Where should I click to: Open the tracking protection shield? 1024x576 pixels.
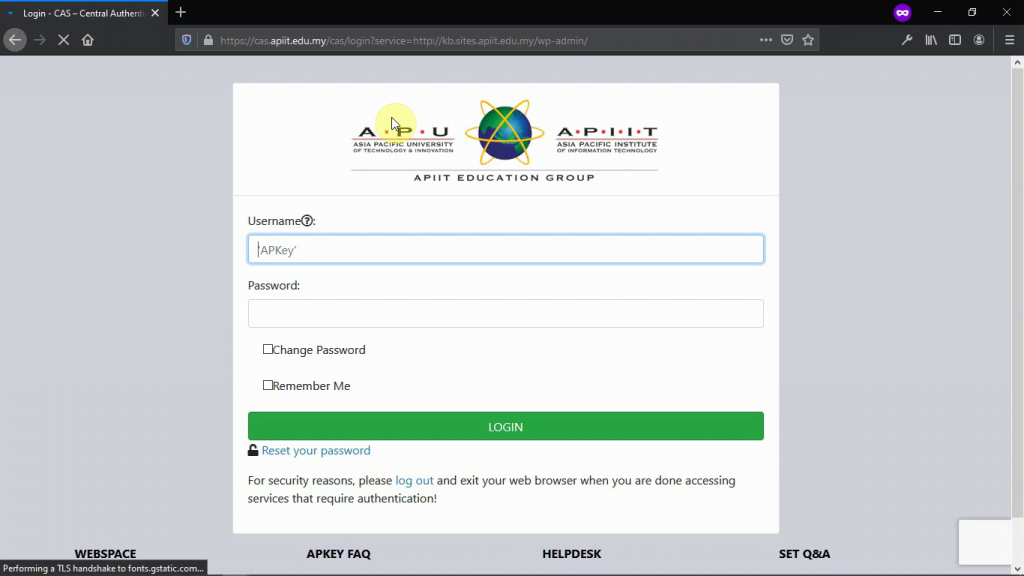(x=187, y=40)
